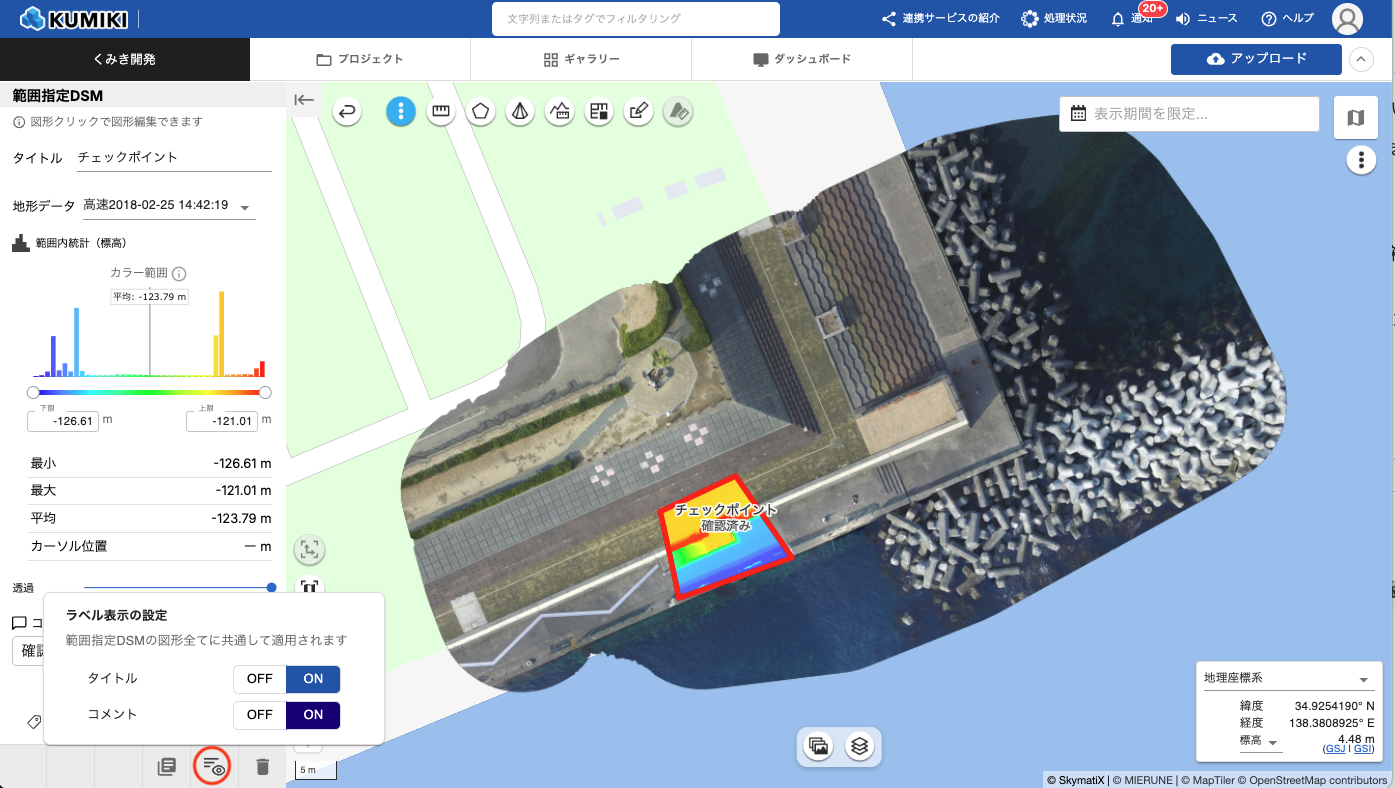1395x788 pixels.
Task: Click the layers stack icon
Action: [859, 746]
